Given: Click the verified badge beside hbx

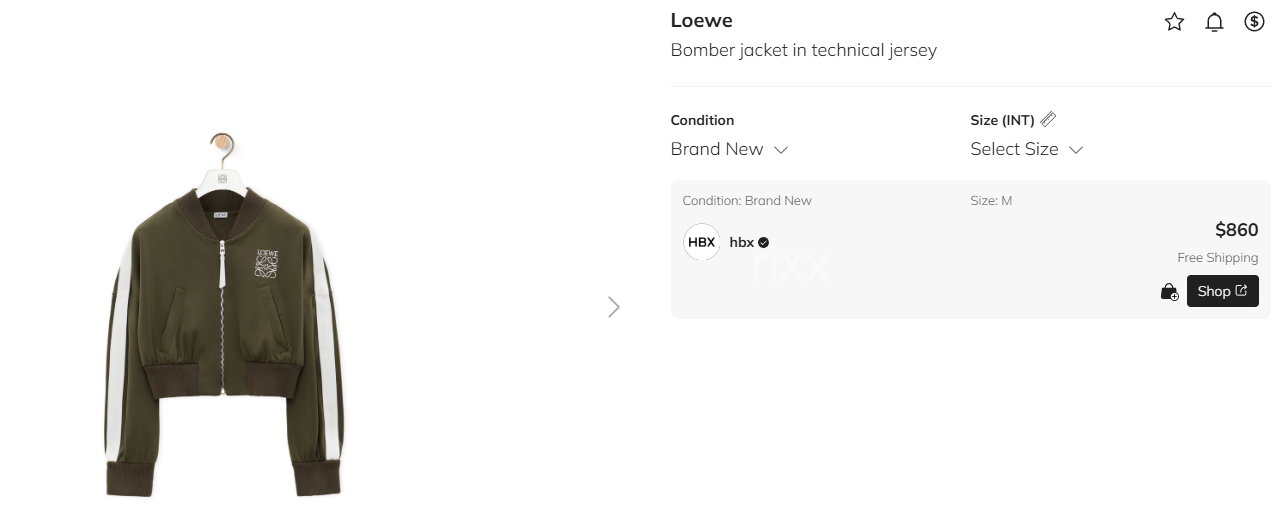Looking at the screenshot, I should pos(764,242).
